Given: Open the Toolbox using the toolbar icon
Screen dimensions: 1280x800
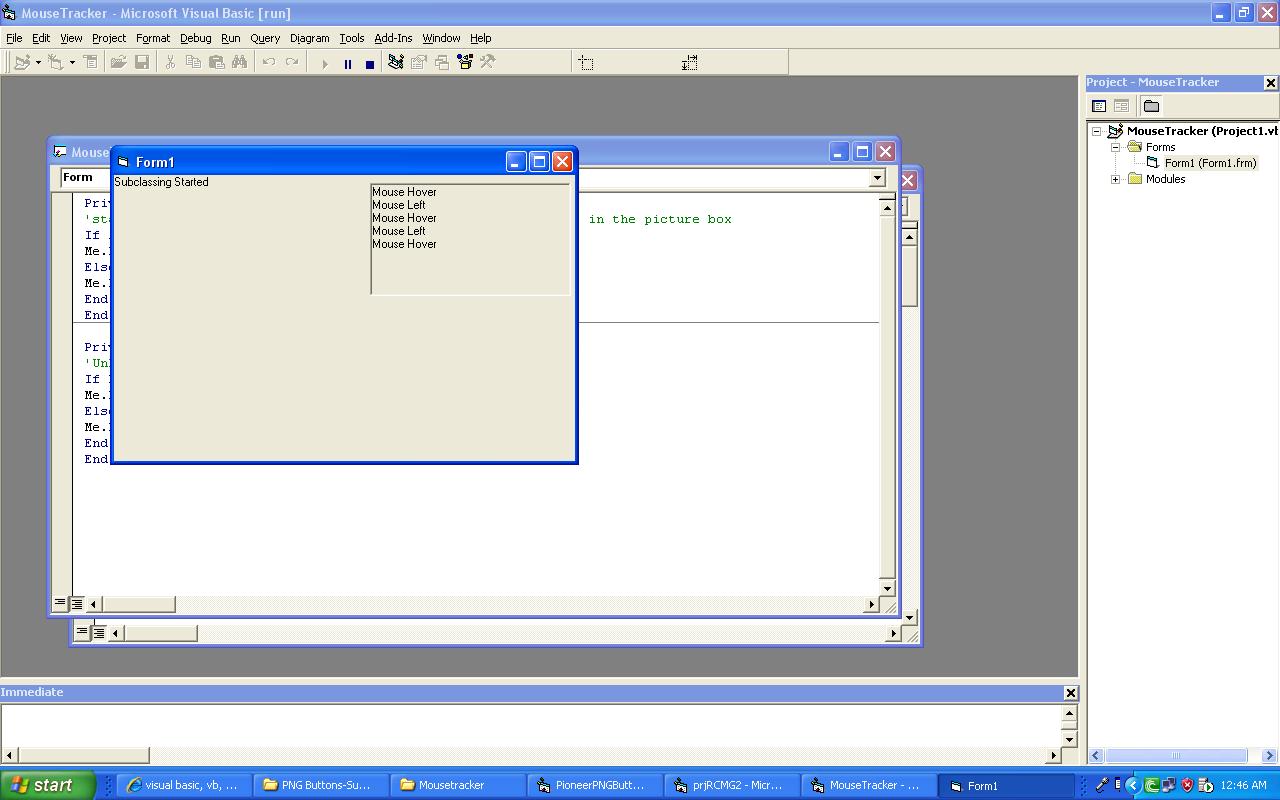Looking at the screenshot, I should point(488,62).
